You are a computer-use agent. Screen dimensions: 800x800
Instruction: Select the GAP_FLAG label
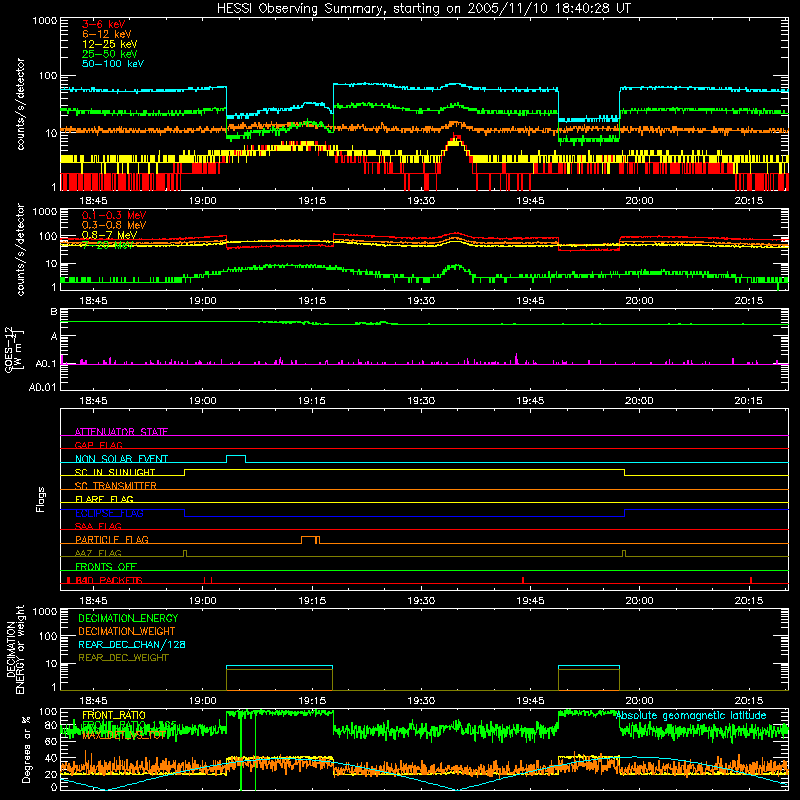(98, 445)
